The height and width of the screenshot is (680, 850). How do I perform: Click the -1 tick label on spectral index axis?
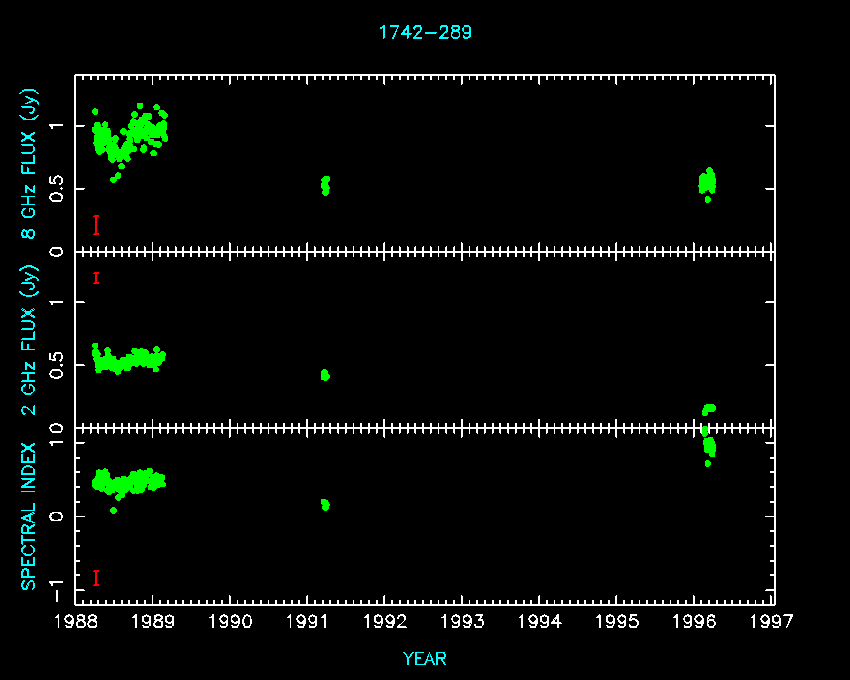pyautogui.click(x=58, y=590)
